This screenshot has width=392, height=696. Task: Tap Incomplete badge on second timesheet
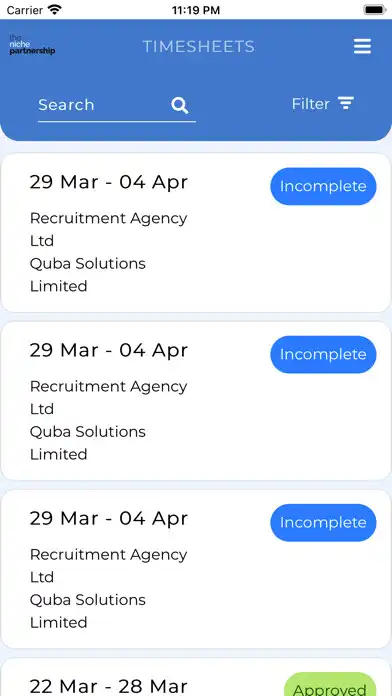click(x=323, y=355)
